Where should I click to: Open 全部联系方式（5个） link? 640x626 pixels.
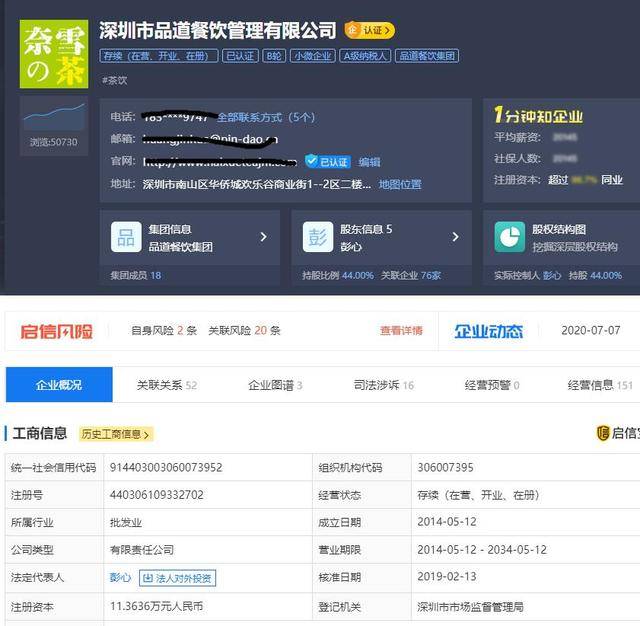[x=266, y=118]
